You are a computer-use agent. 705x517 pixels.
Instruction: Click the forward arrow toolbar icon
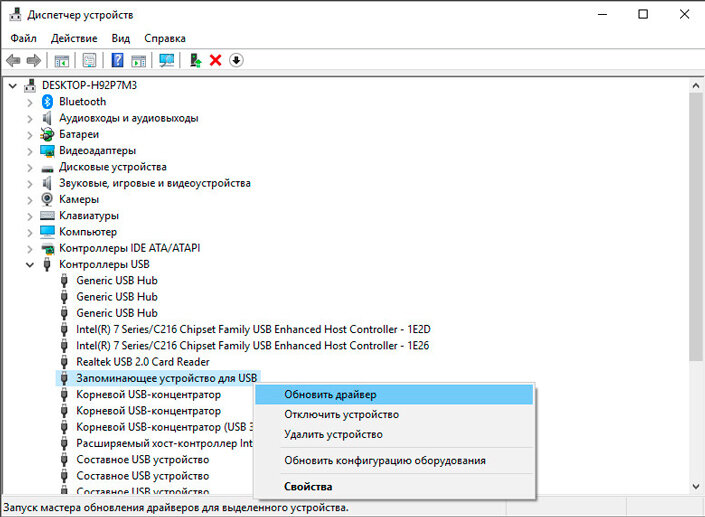click(34, 60)
